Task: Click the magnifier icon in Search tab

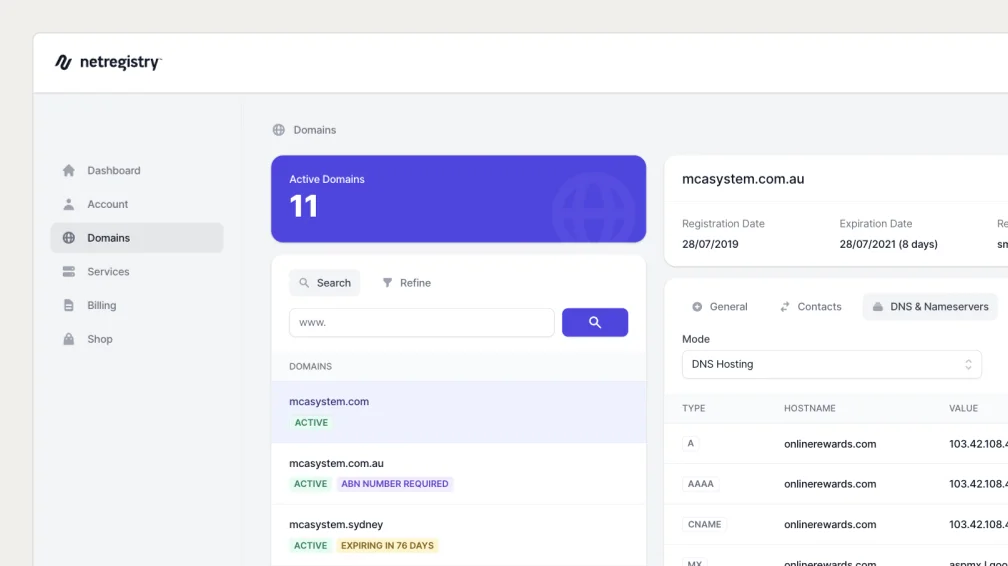Action: click(304, 282)
